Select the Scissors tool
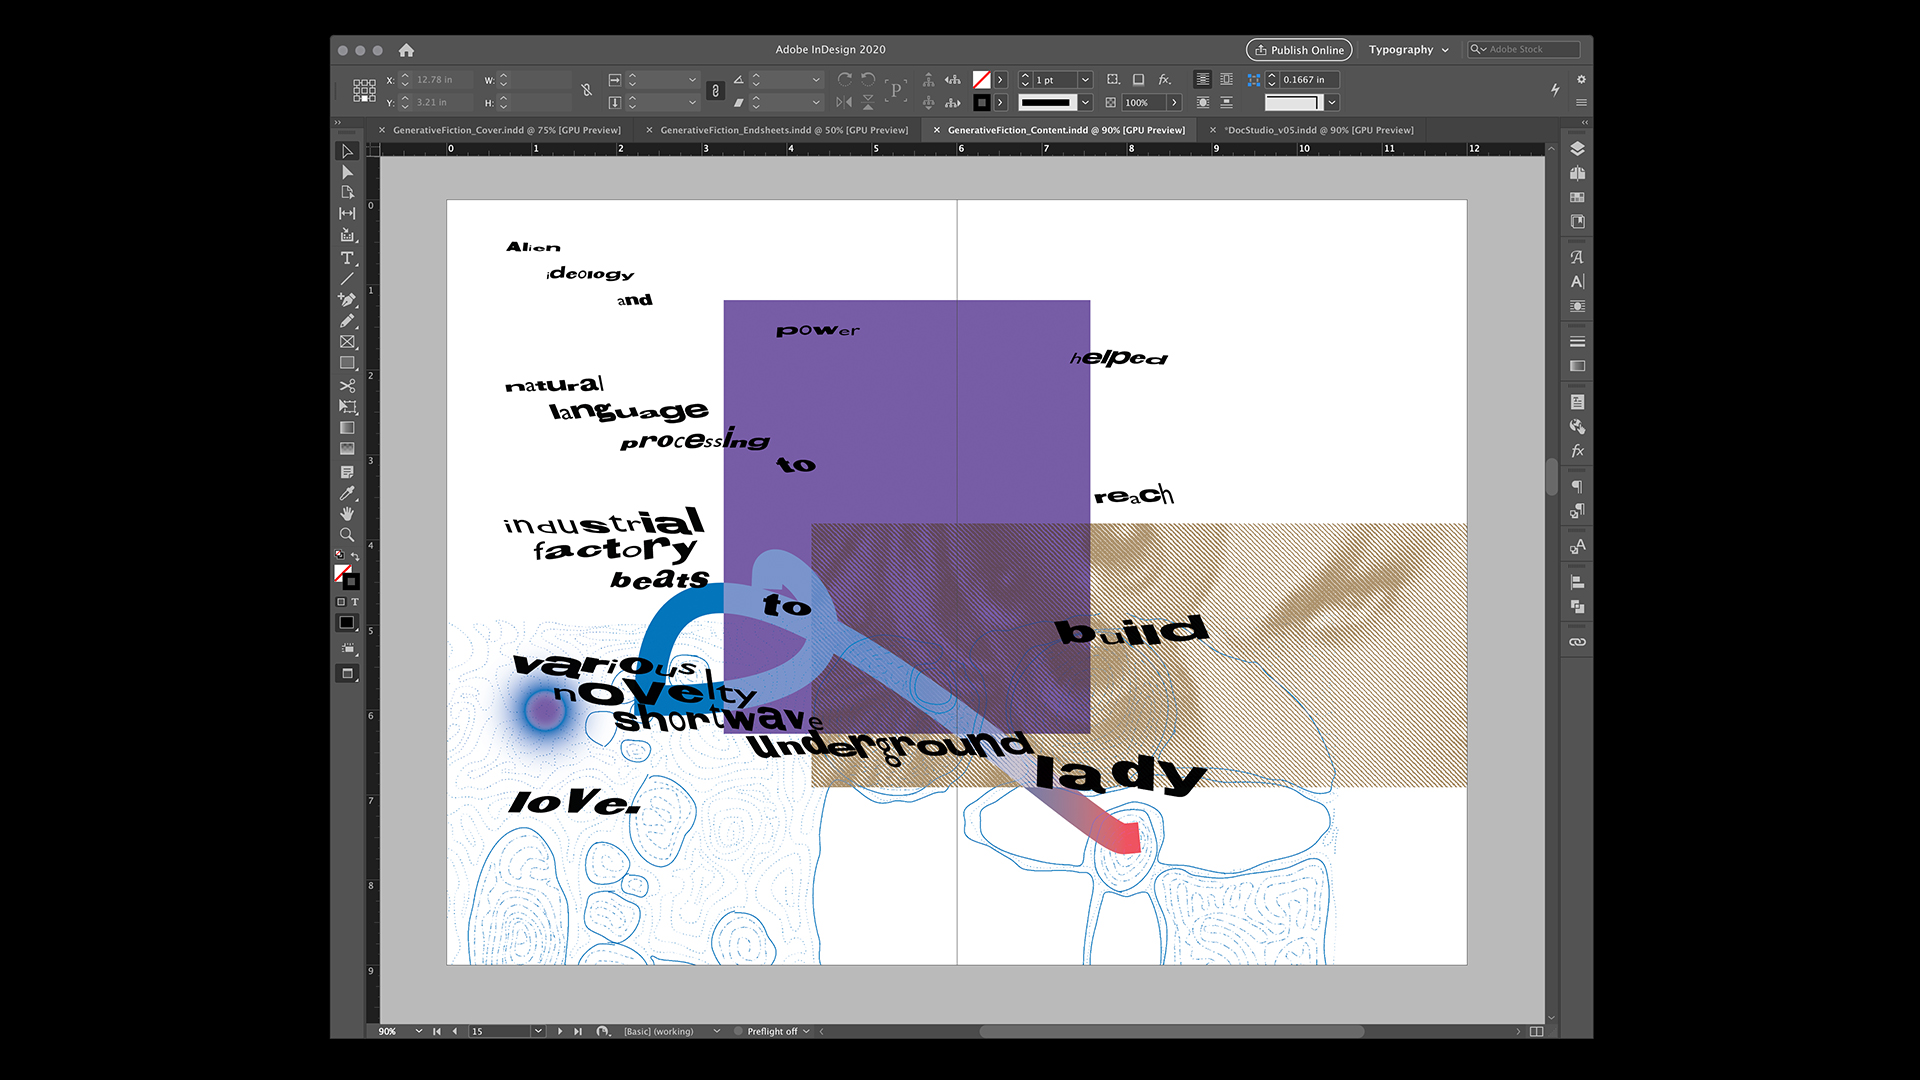The image size is (1920, 1080). 347,385
